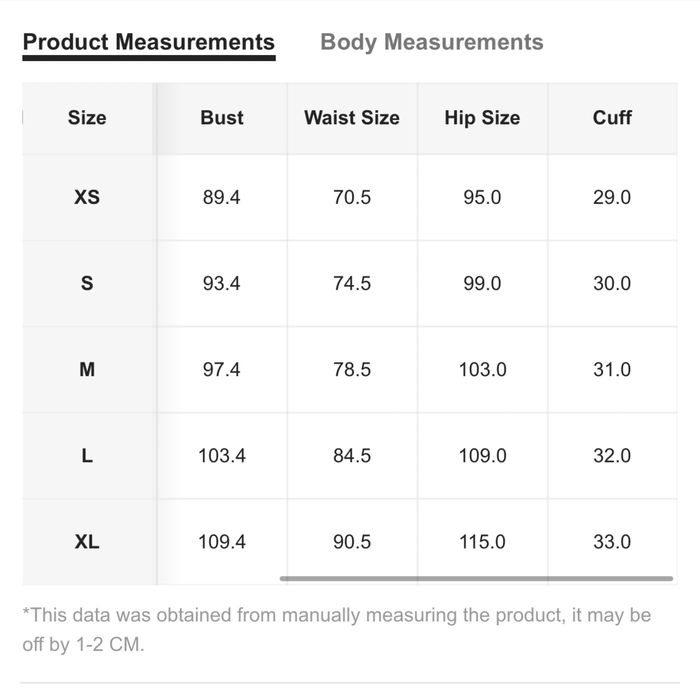700x700 pixels.
Task: Click the XS bust value 89.4
Action: coord(221,197)
